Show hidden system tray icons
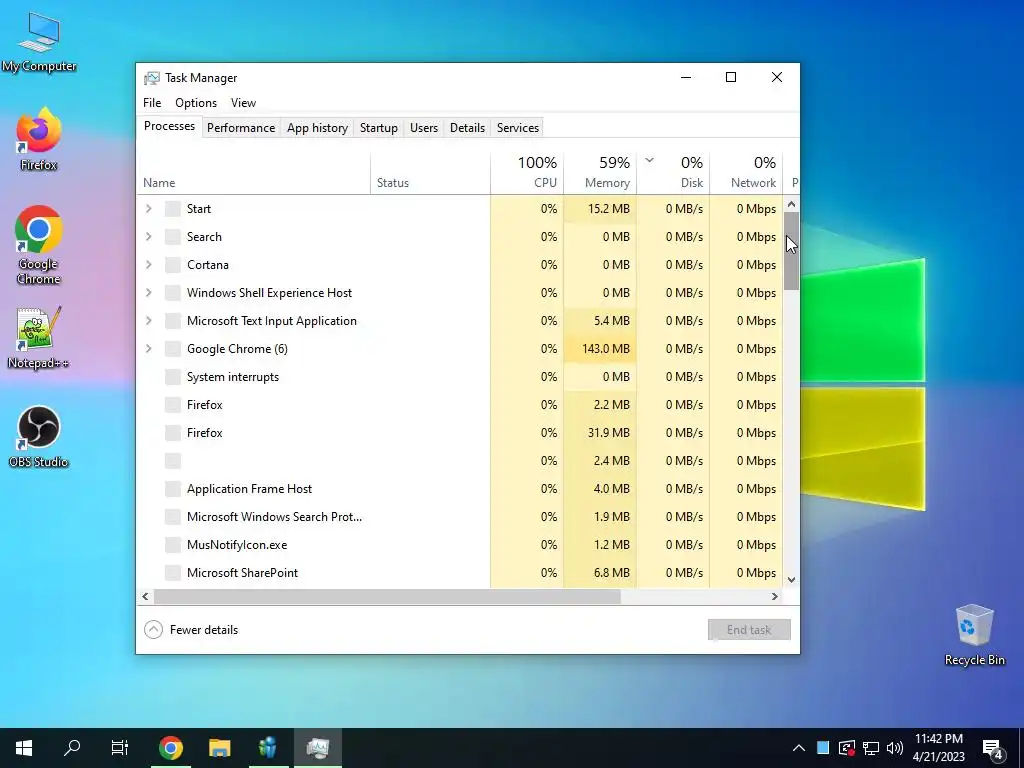 click(x=799, y=748)
